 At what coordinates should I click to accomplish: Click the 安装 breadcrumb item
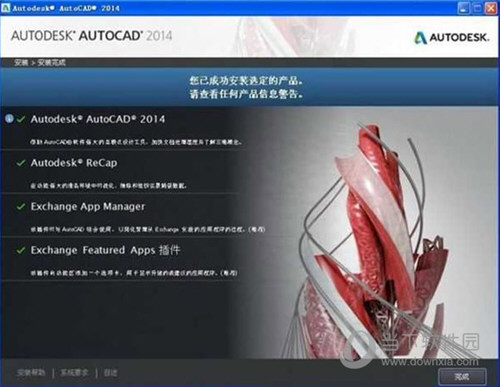[x=21, y=63]
